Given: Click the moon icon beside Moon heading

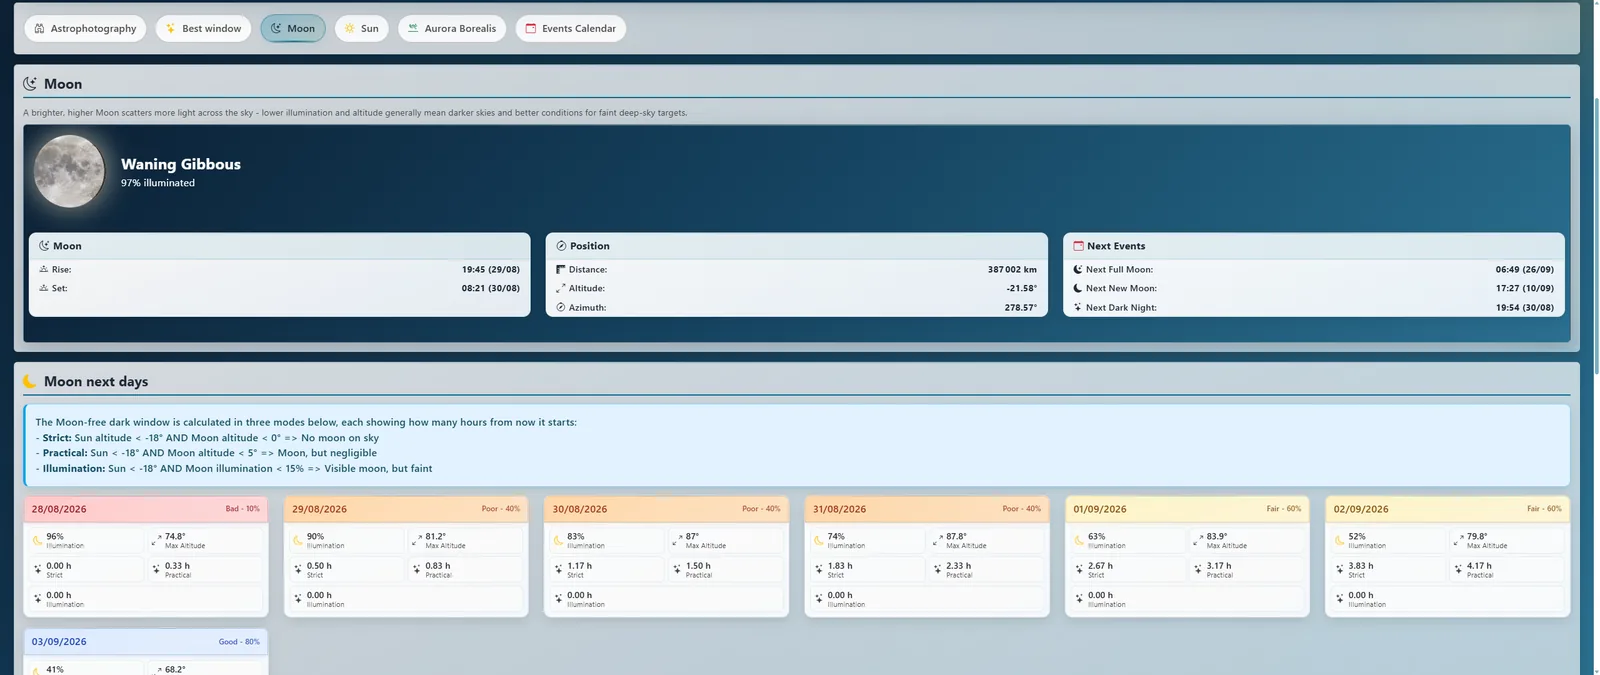Looking at the screenshot, I should tap(30, 84).
